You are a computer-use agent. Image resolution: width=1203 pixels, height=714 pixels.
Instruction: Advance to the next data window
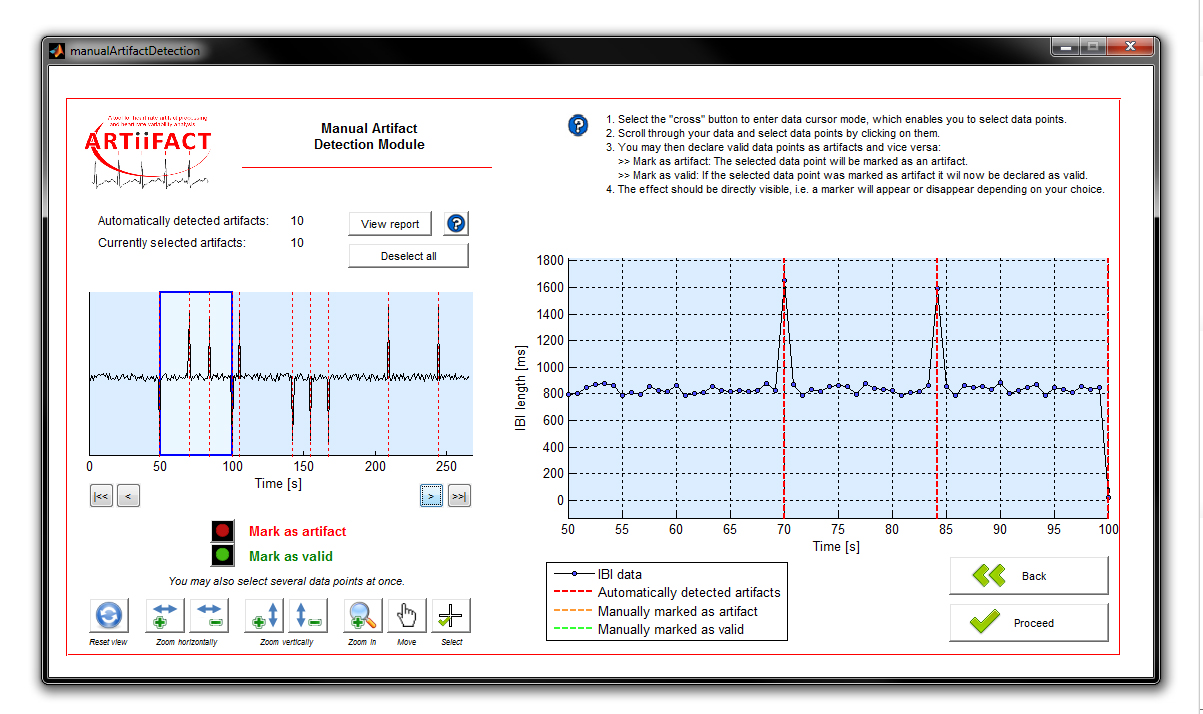coord(431,495)
